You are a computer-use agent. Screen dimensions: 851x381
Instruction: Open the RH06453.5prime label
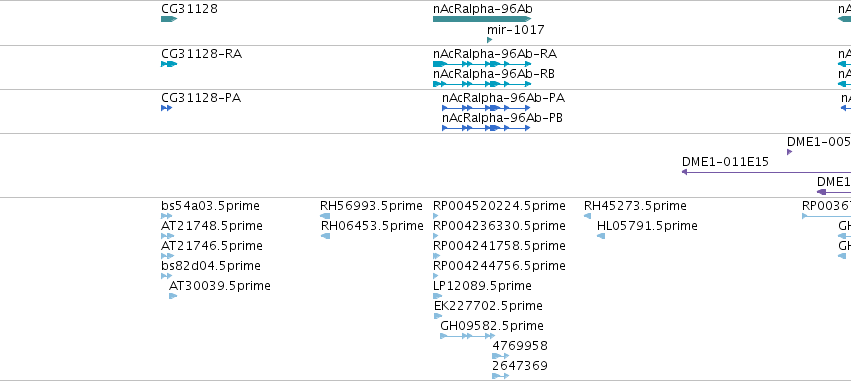pos(372,225)
